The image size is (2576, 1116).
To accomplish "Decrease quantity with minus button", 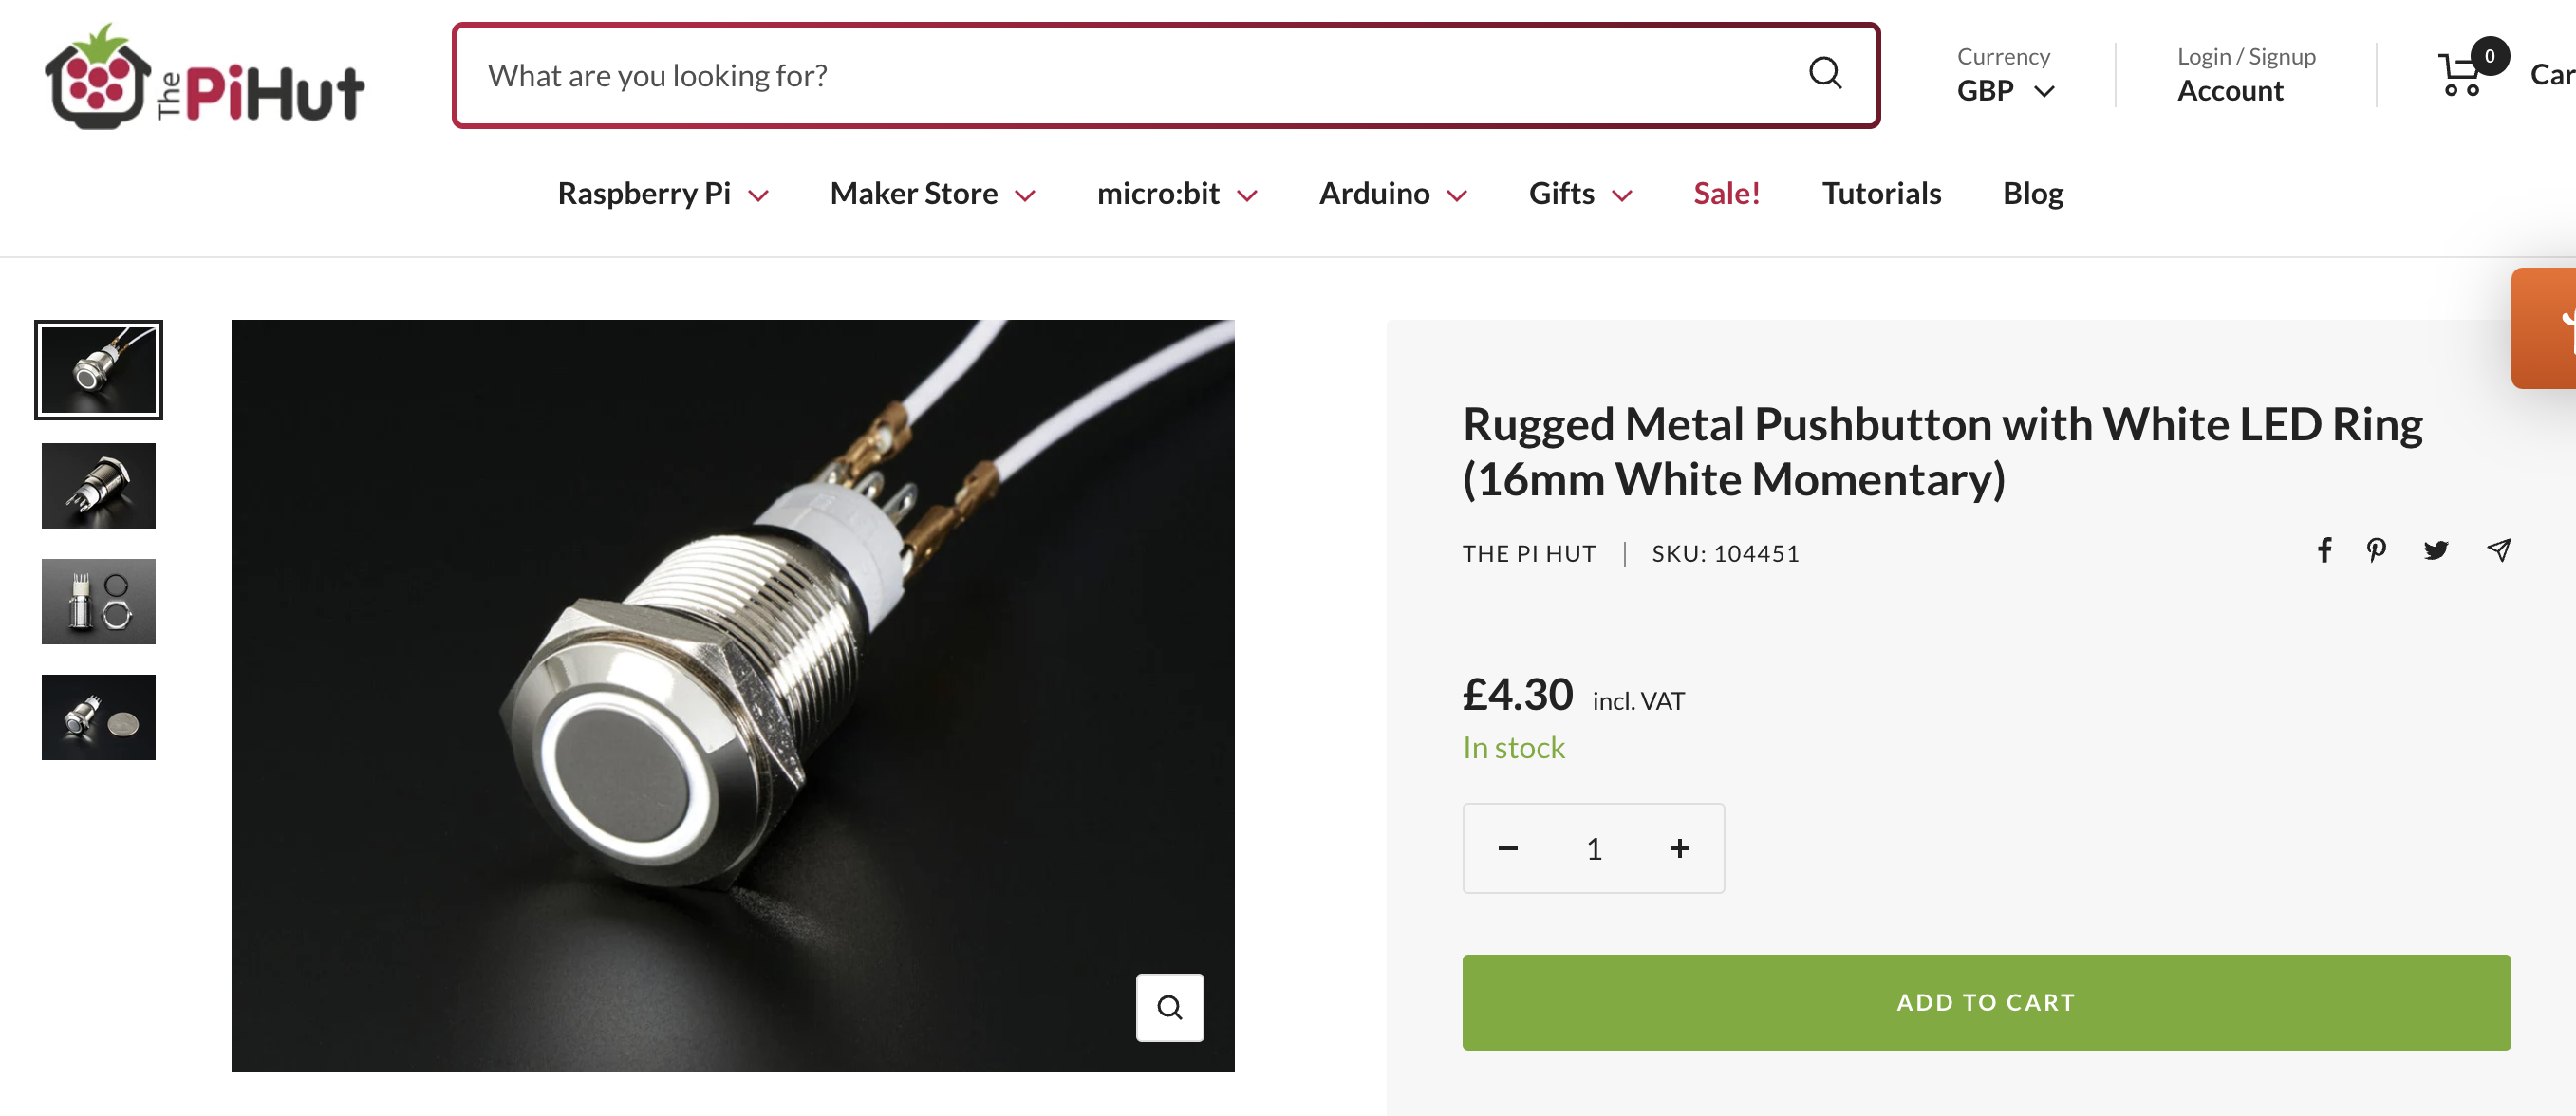I will pyautogui.click(x=1508, y=848).
